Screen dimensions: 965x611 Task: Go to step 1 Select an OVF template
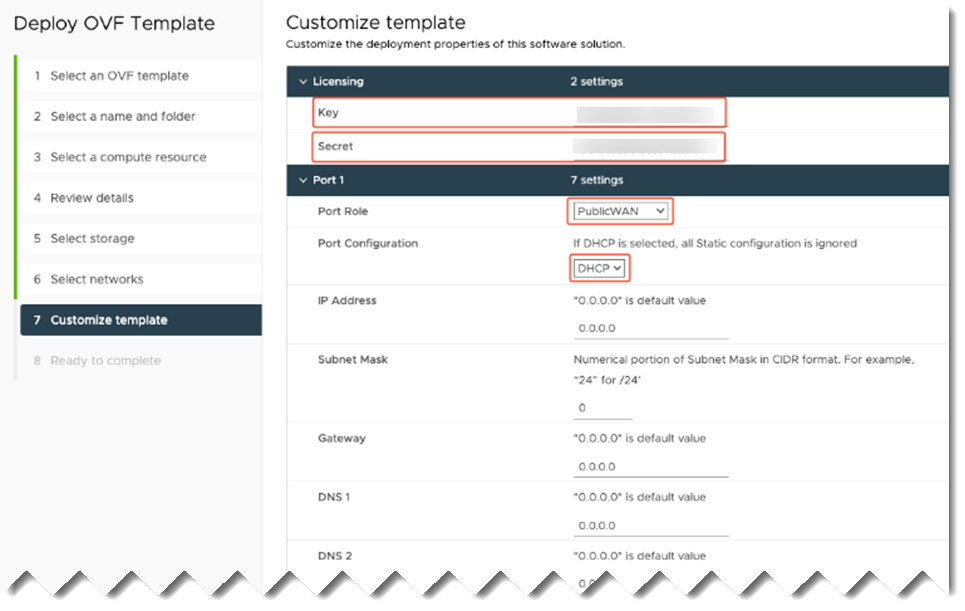(x=119, y=76)
